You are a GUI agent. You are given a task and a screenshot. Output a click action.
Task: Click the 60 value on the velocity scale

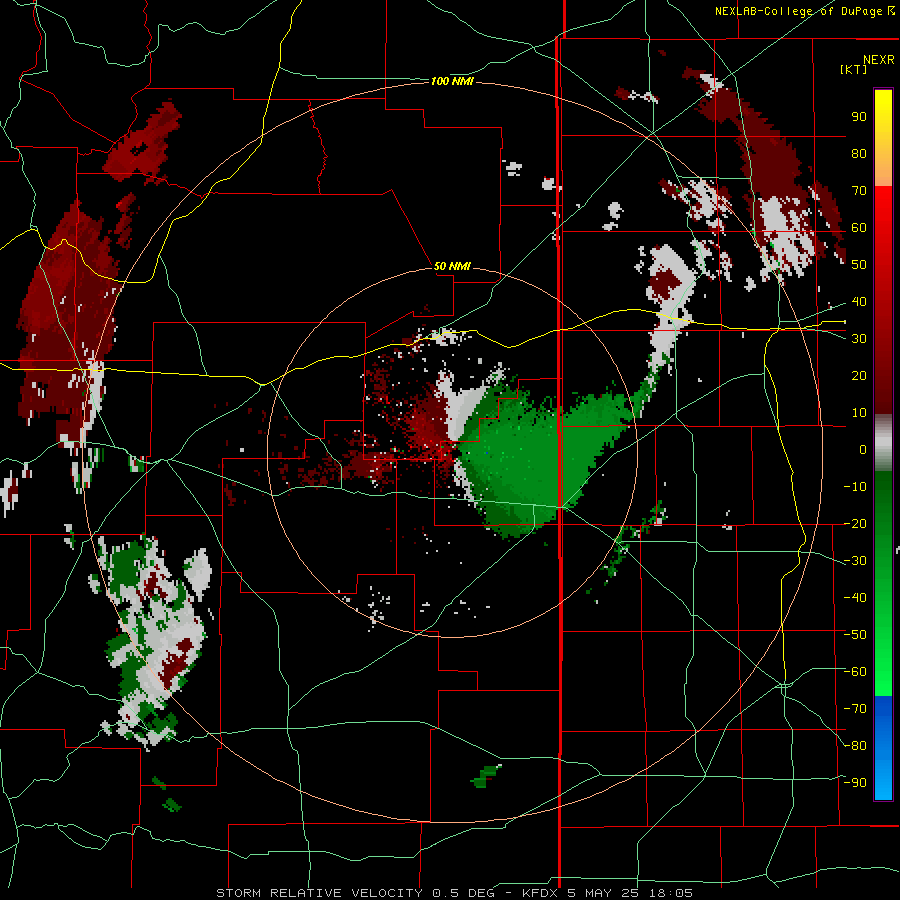tap(859, 227)
